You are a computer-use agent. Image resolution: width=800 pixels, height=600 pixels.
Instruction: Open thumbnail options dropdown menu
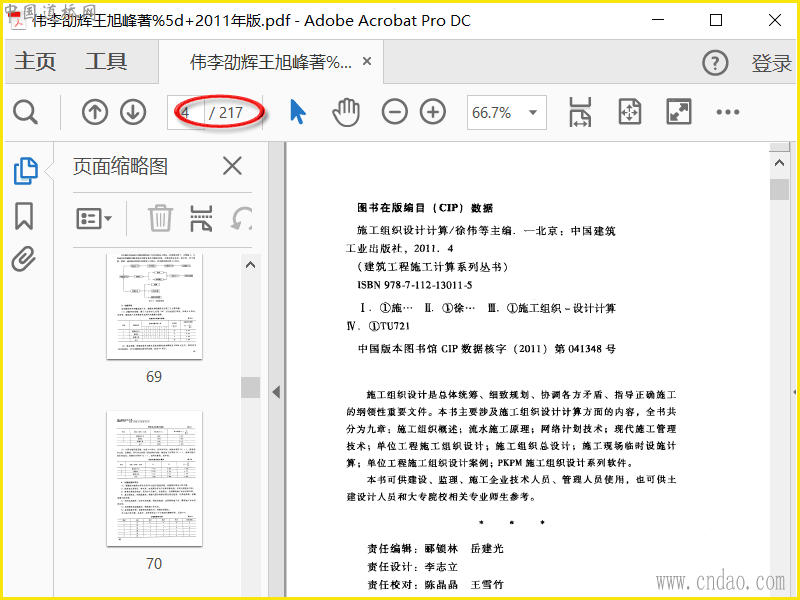pyautogui.click(x=94, y=219)
